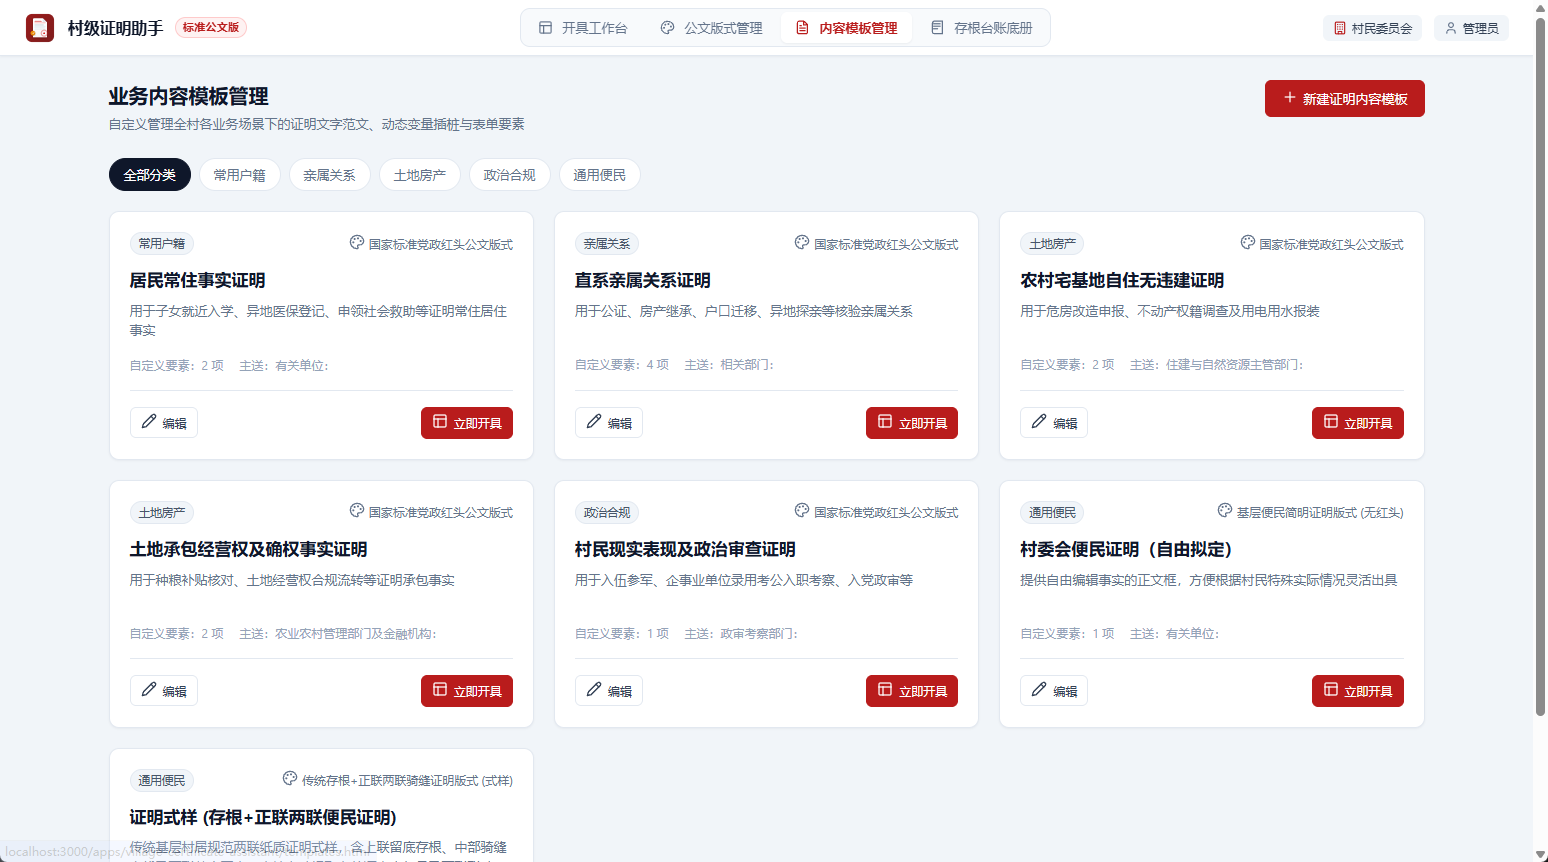Open the 存根台账底册 tab
This screenshot has height=862, width=1548.
(981, 28)
